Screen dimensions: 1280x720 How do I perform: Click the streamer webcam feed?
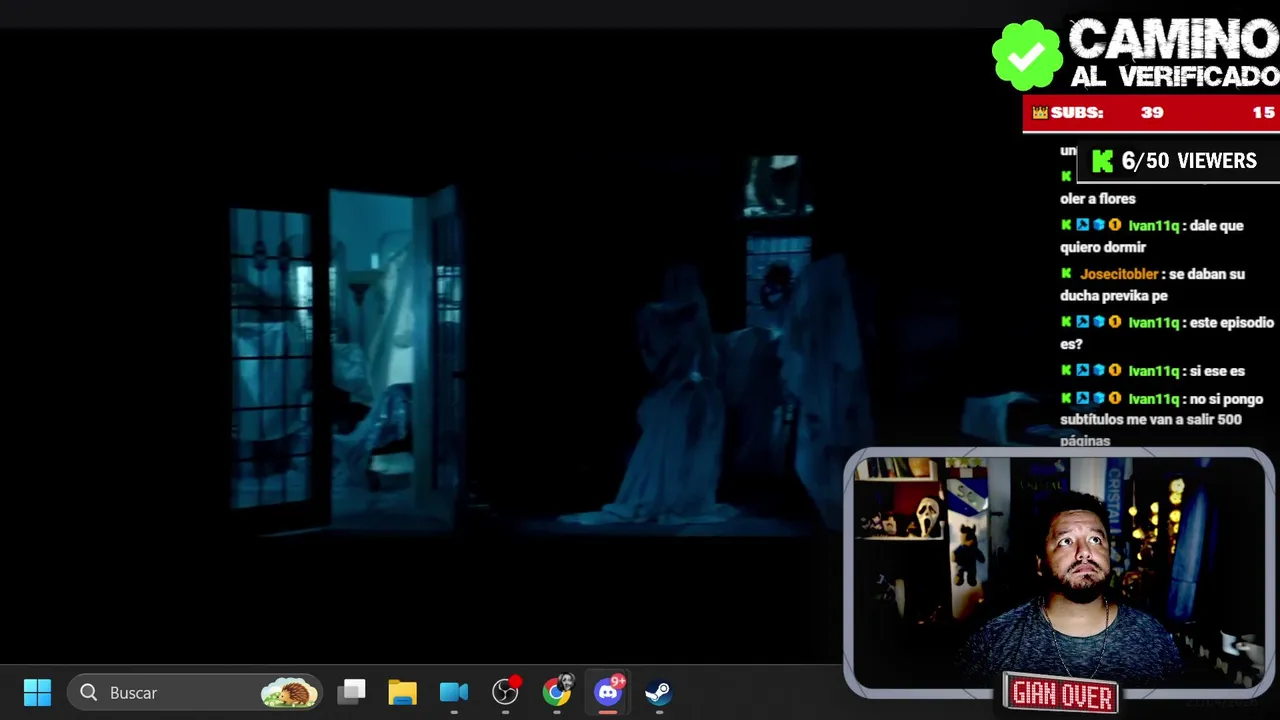1059,572
